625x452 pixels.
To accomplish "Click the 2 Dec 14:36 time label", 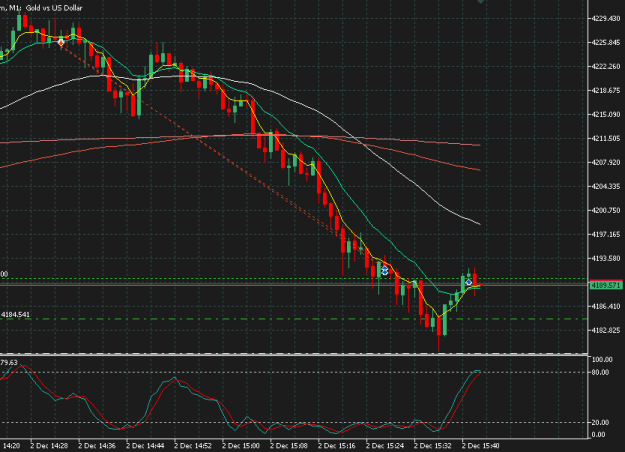I will 97,445.
